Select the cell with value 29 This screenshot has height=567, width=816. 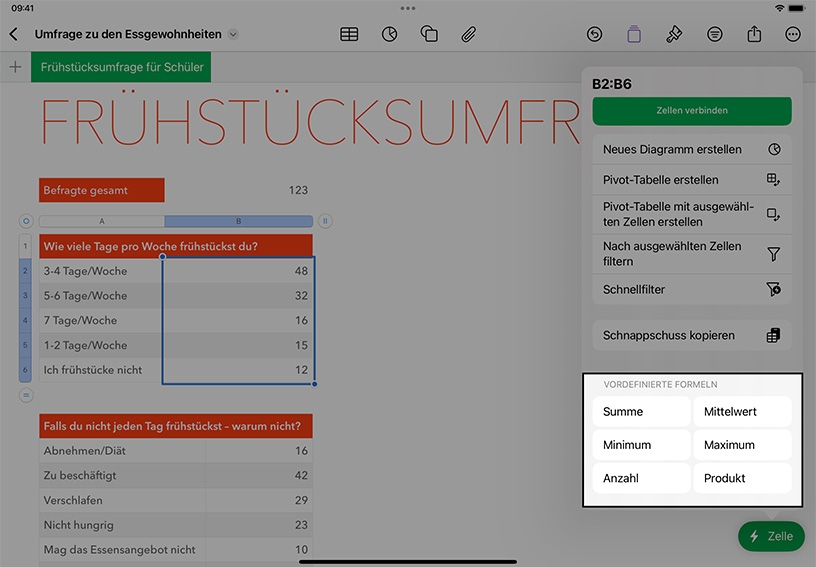click(x=259, y=500)
